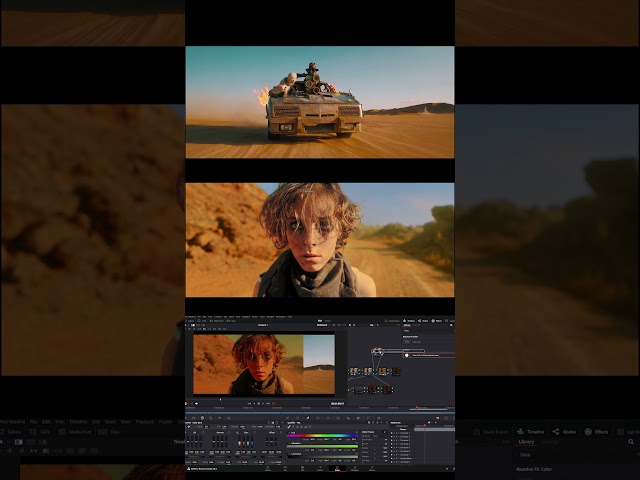Toggle the Effects button in toolbar
Screen dimensions: 640x480
pyautogui.click(x=436, y=321)
